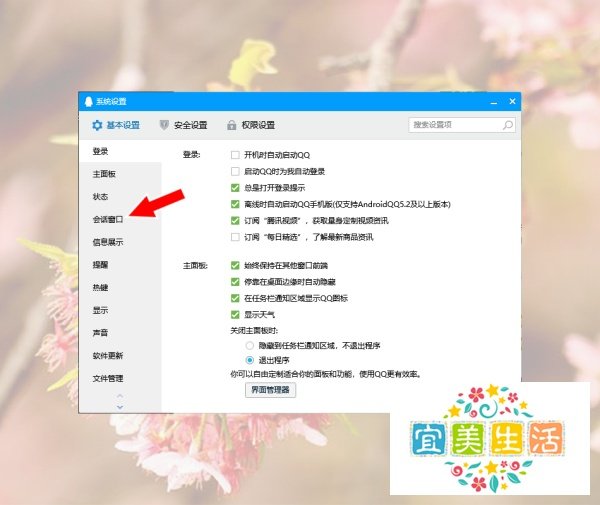
Task: Select the 退出程序 radio option
Action: click(x=249, y=360)
